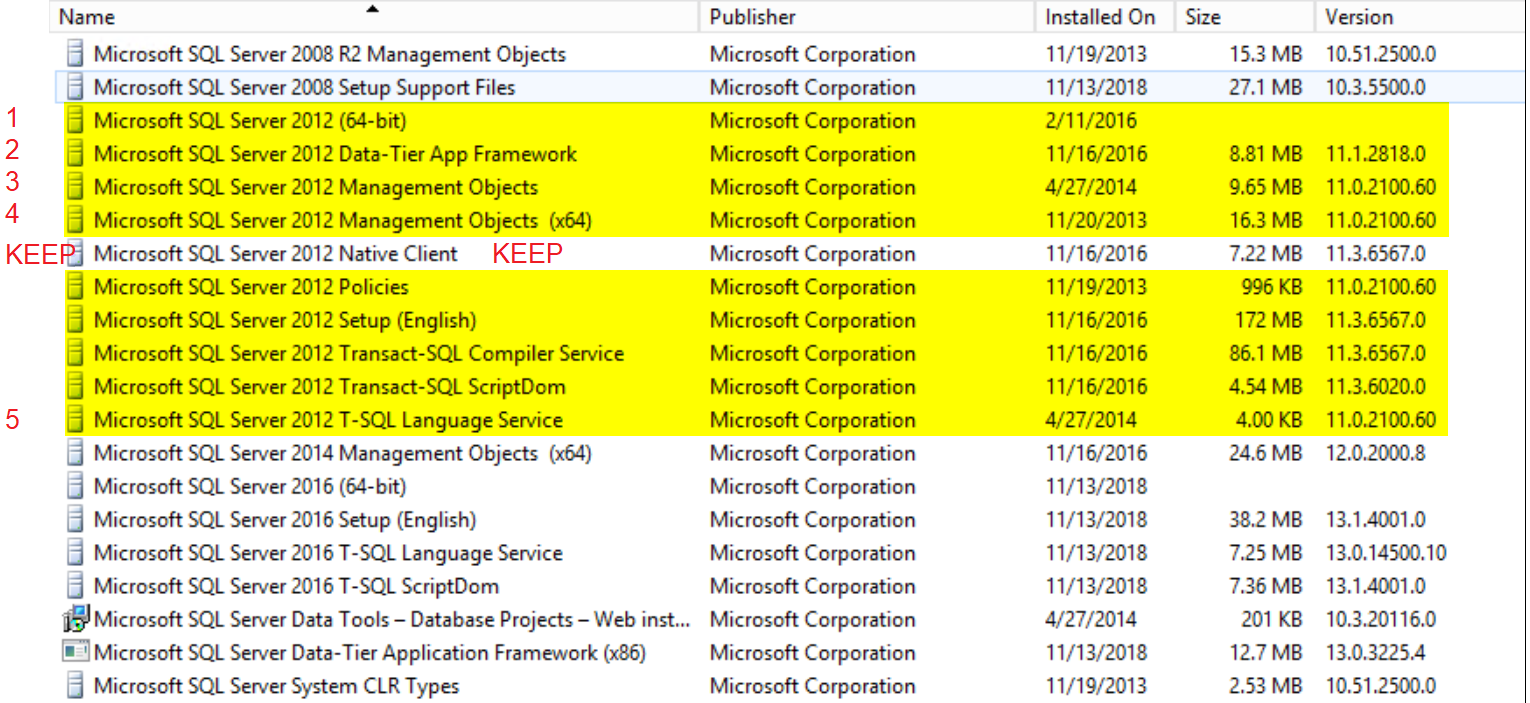1530x703 pixels.
Task: Click icon of SQL Server System CLR Types
Action: (x=74, y=686)
